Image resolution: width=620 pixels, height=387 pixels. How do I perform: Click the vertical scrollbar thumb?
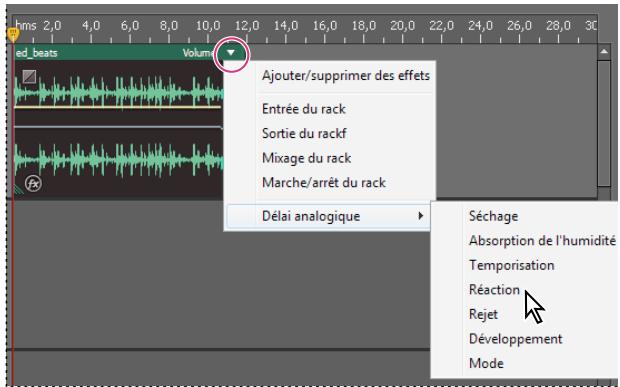[x=604, y=123]
